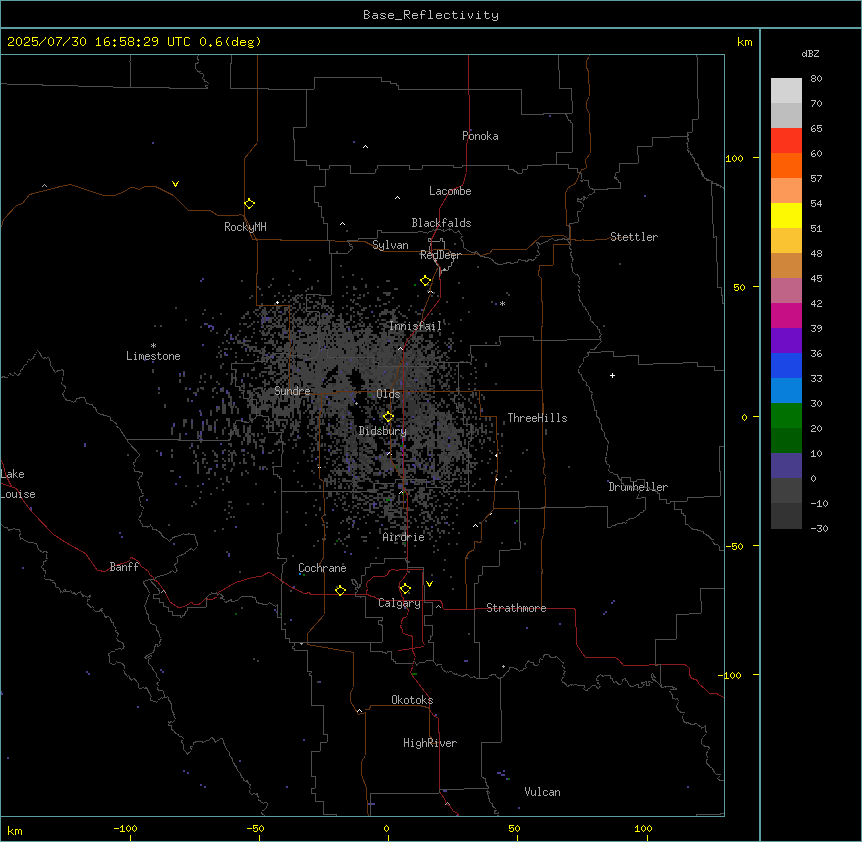Image resolution: width=862 pixels, height=842 pixels.
Task: Select the orange 60-57 dBZ legend swatch
Action: 786,165
